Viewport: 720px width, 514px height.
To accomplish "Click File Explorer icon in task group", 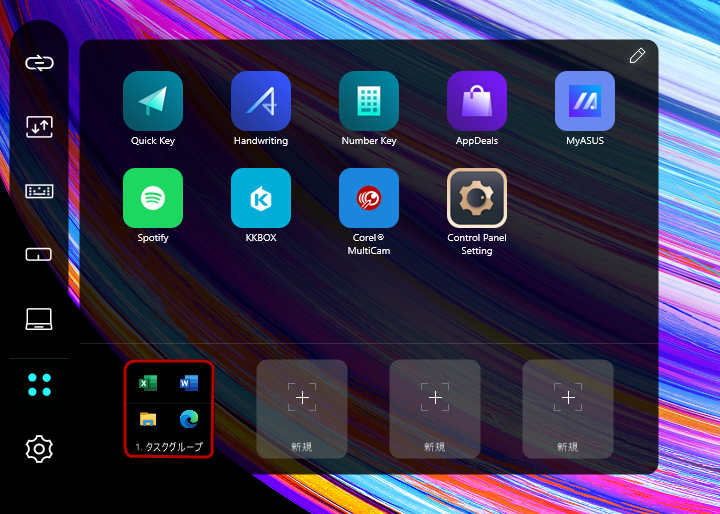I will click(x=148, y=419).
